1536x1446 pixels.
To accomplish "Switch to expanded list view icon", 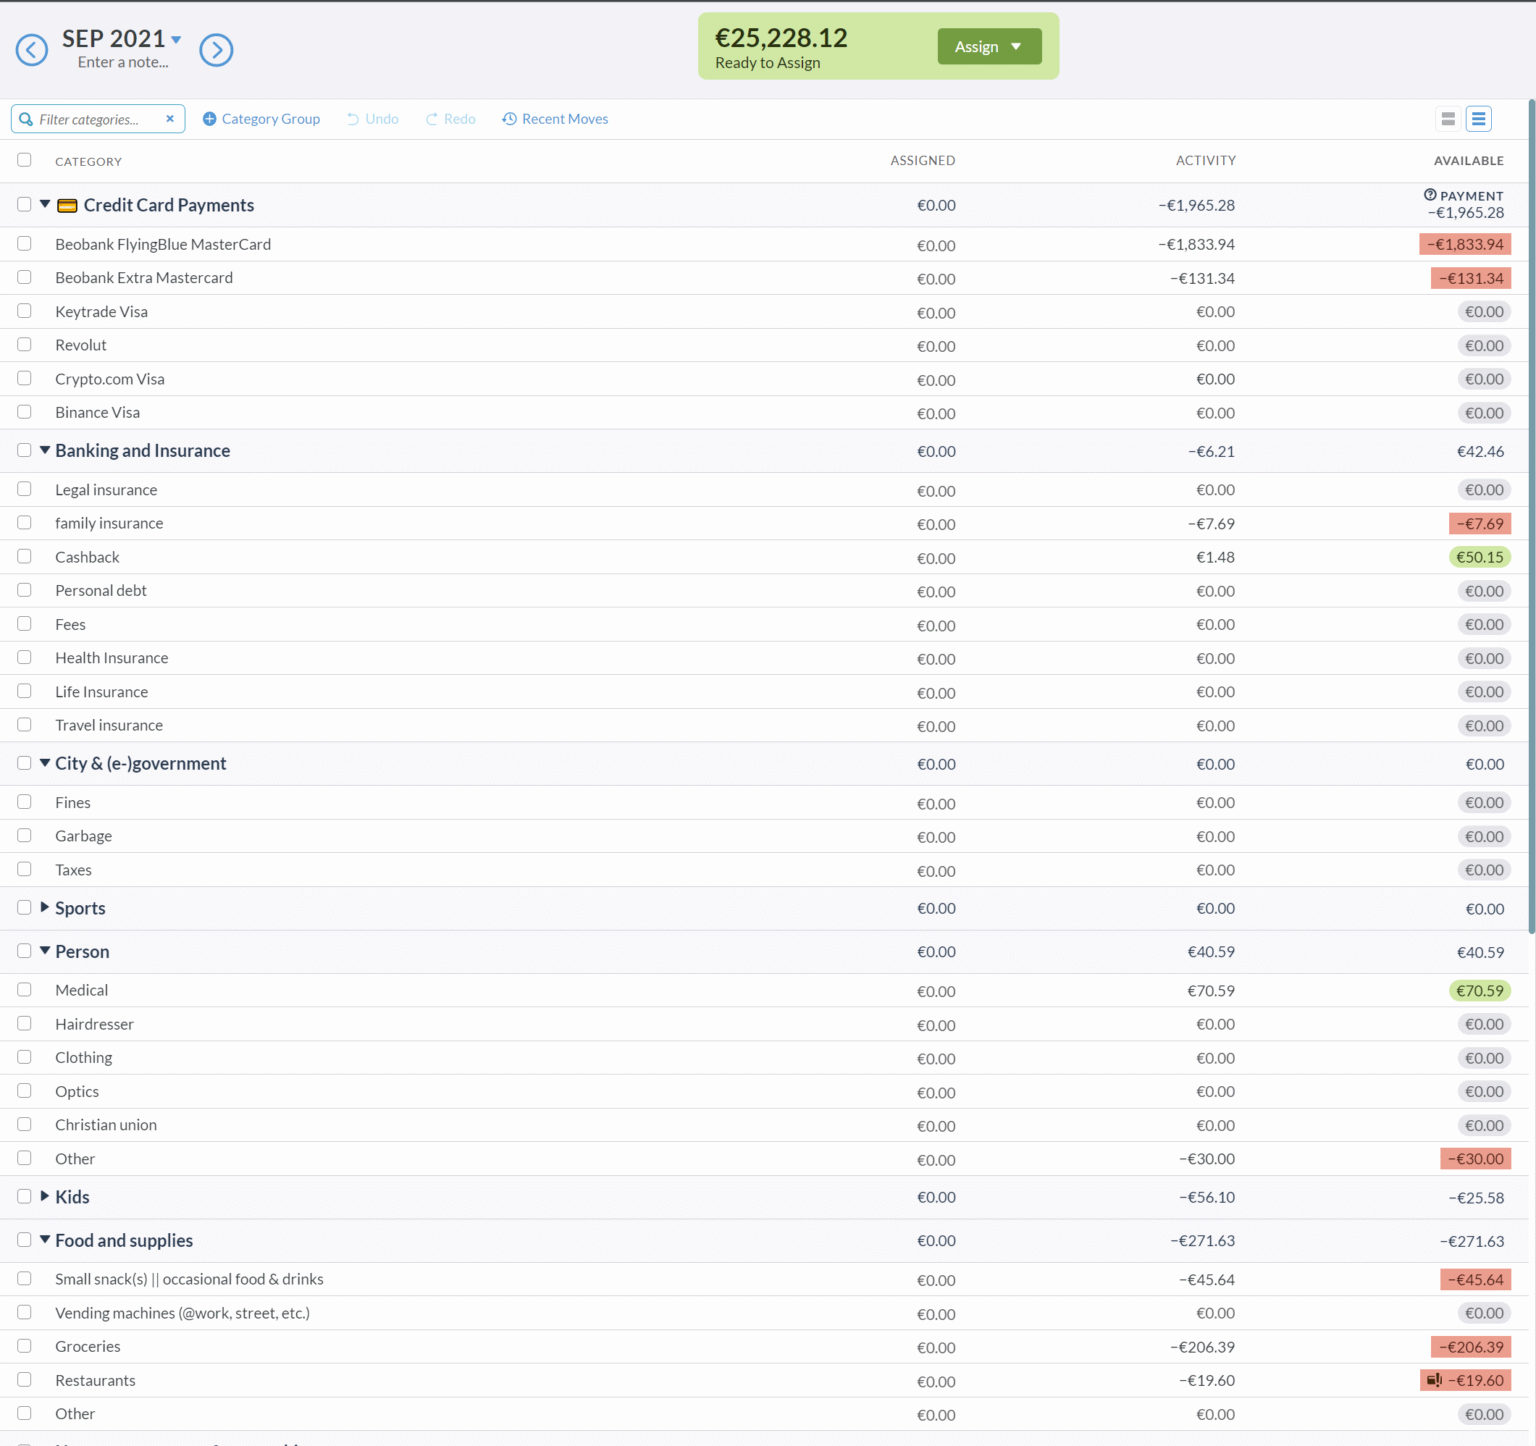I will 1479,119.
